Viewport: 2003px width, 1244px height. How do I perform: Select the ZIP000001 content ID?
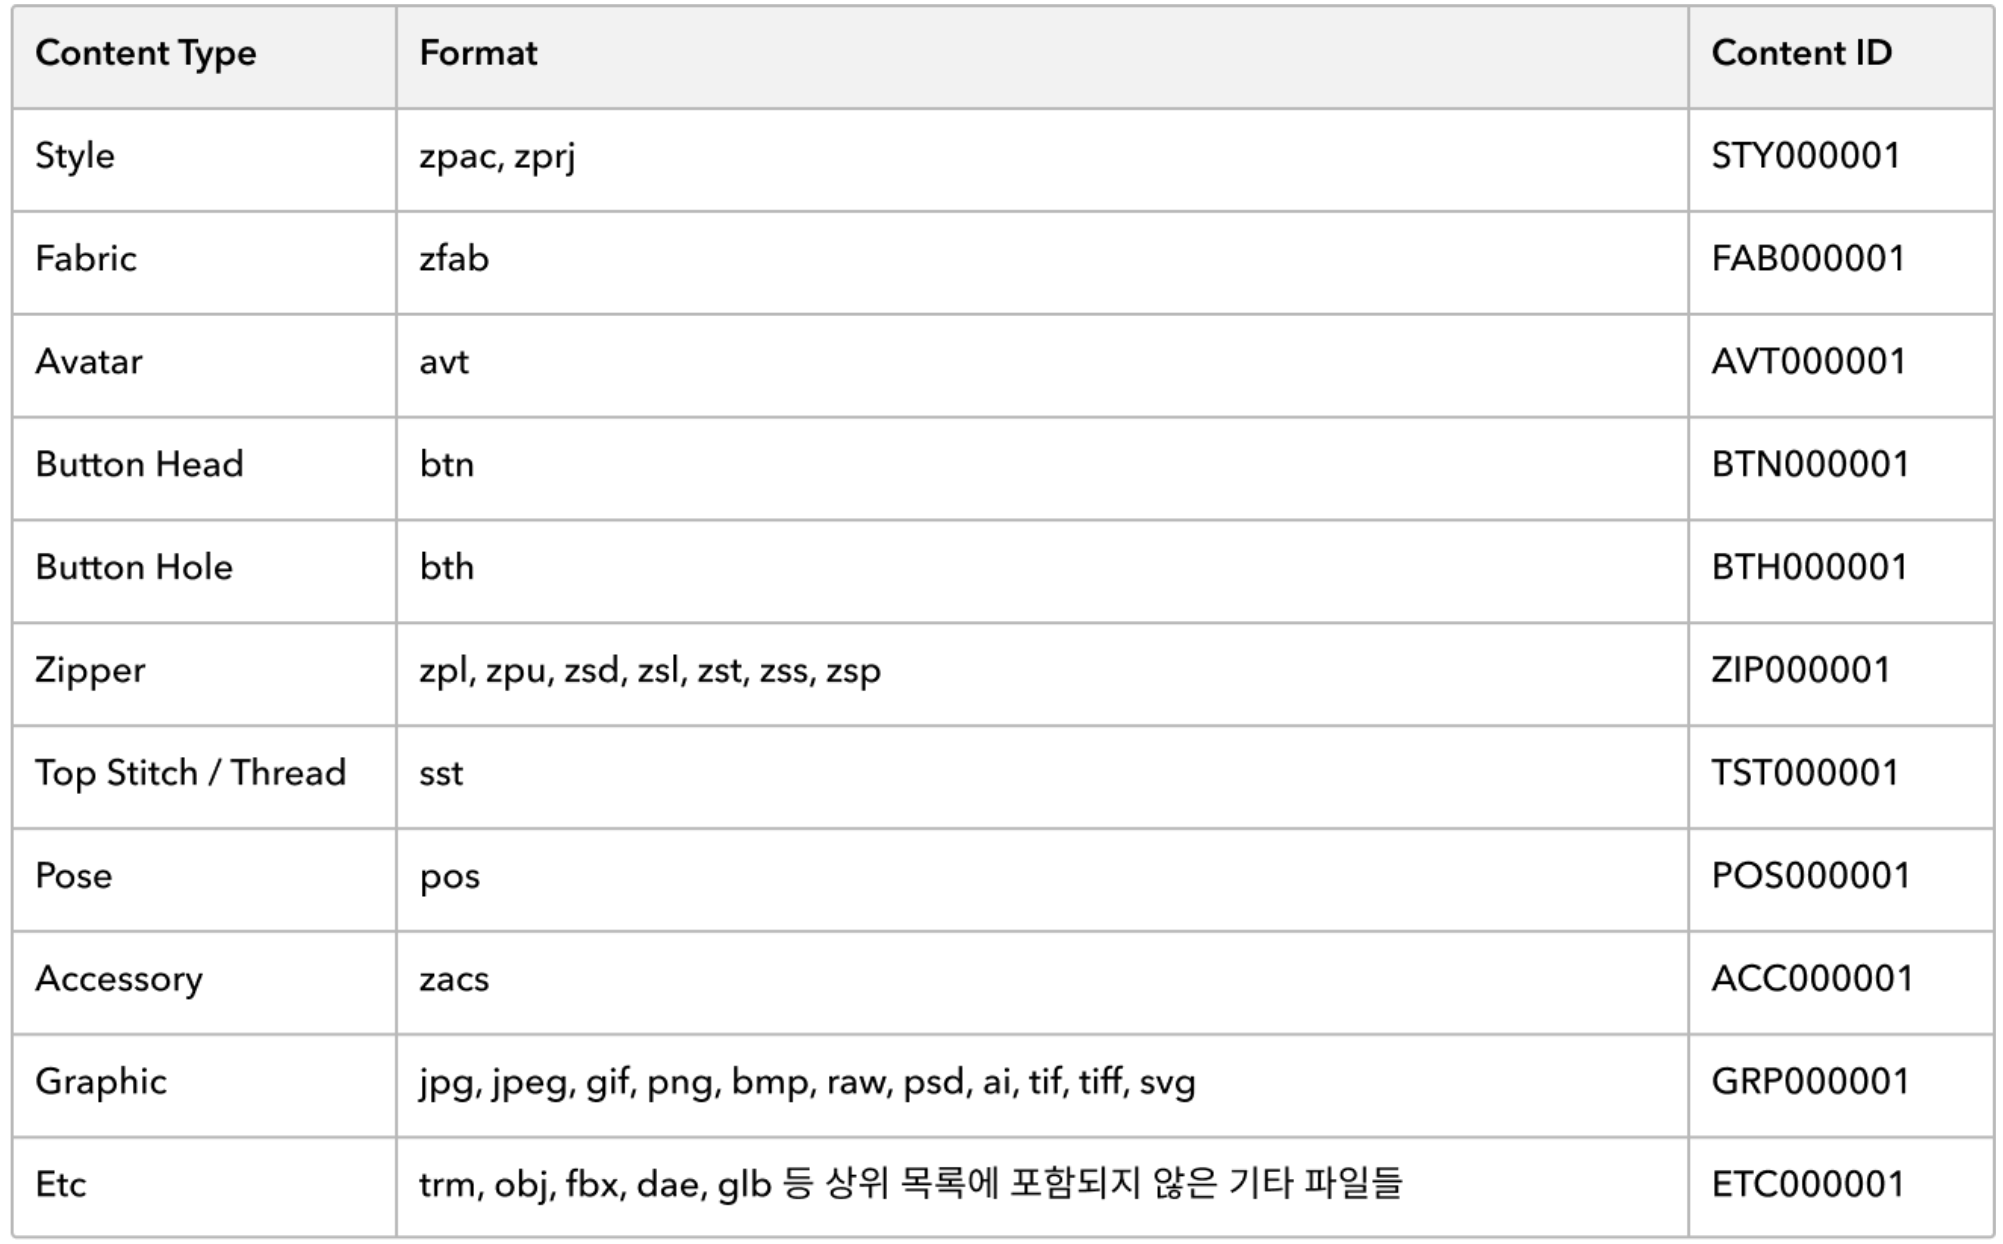coord(1800,671)
